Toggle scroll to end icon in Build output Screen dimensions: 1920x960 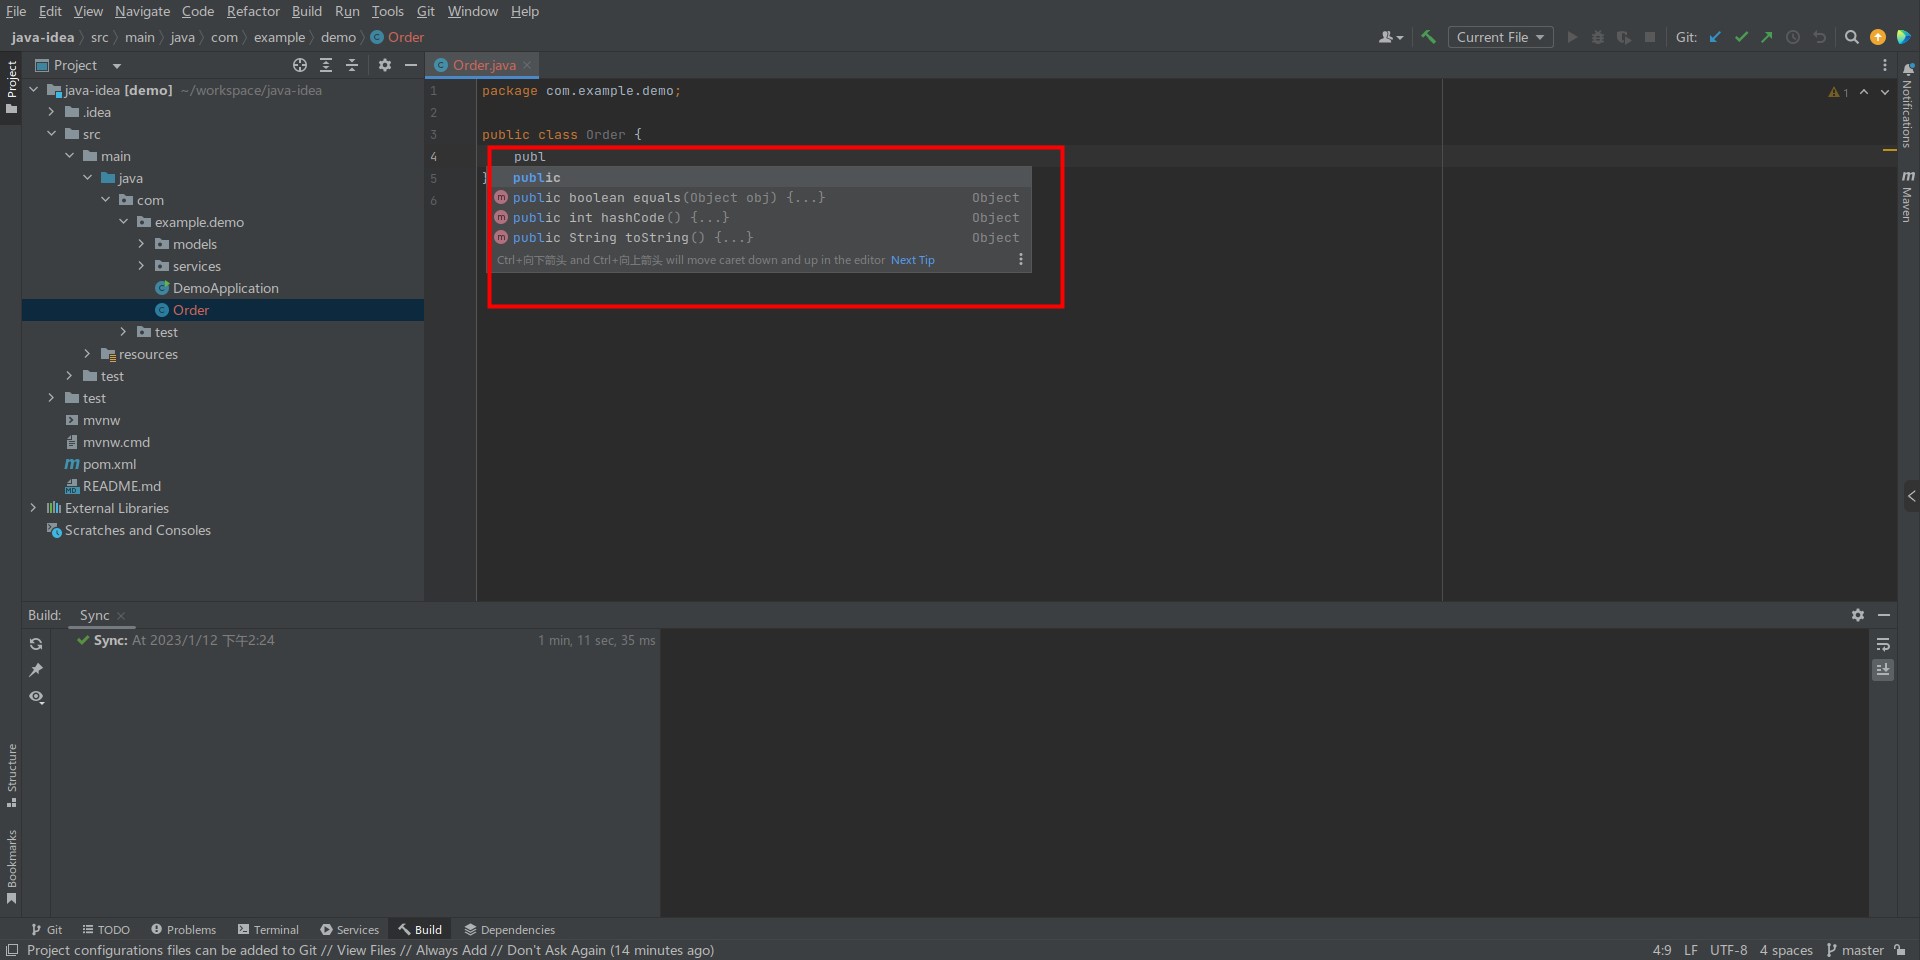tap(1883, 670)
